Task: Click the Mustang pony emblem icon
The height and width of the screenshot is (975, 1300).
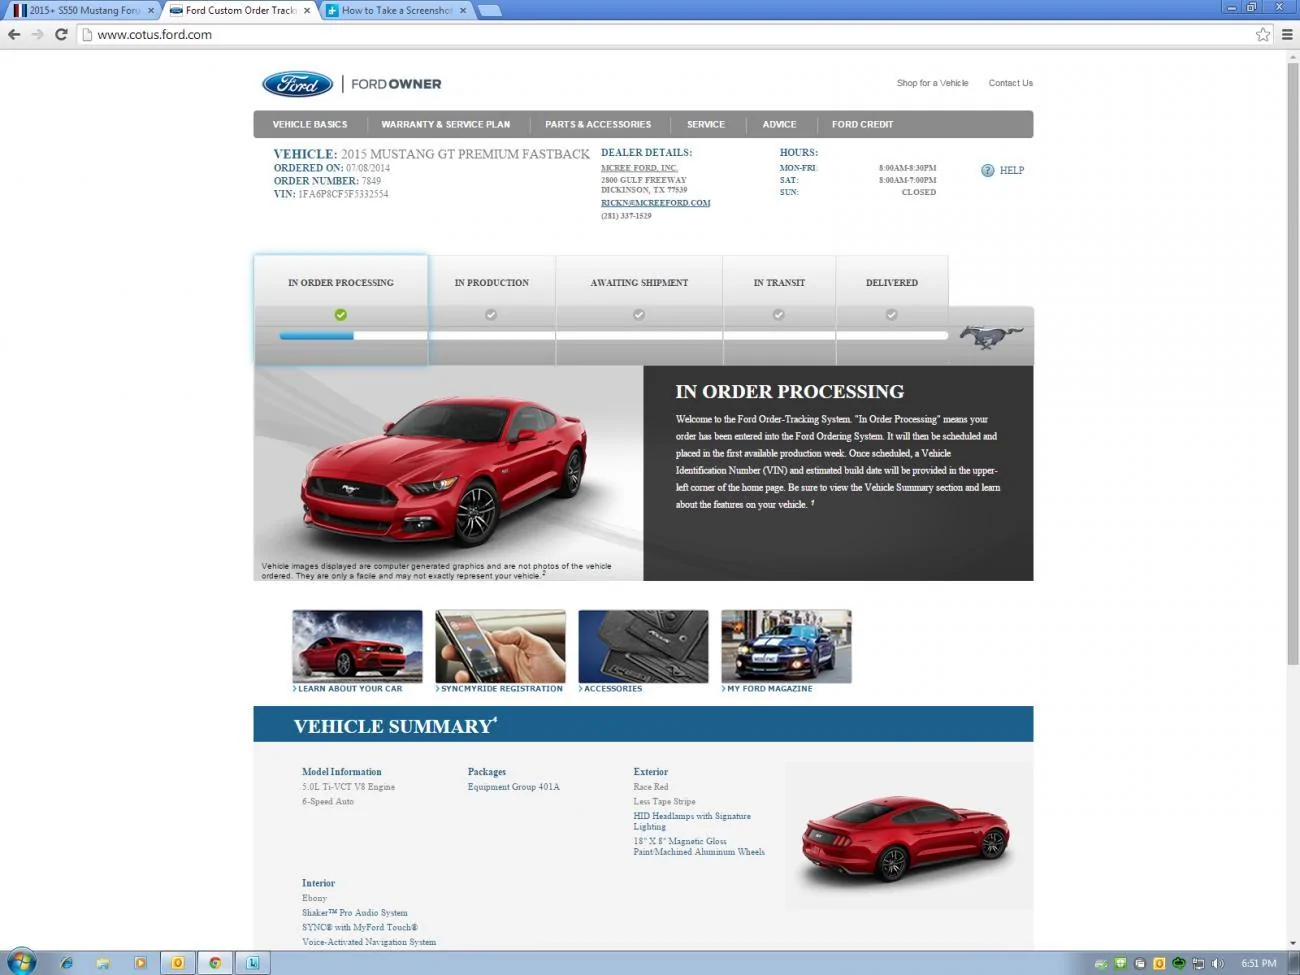Action: 991,336
